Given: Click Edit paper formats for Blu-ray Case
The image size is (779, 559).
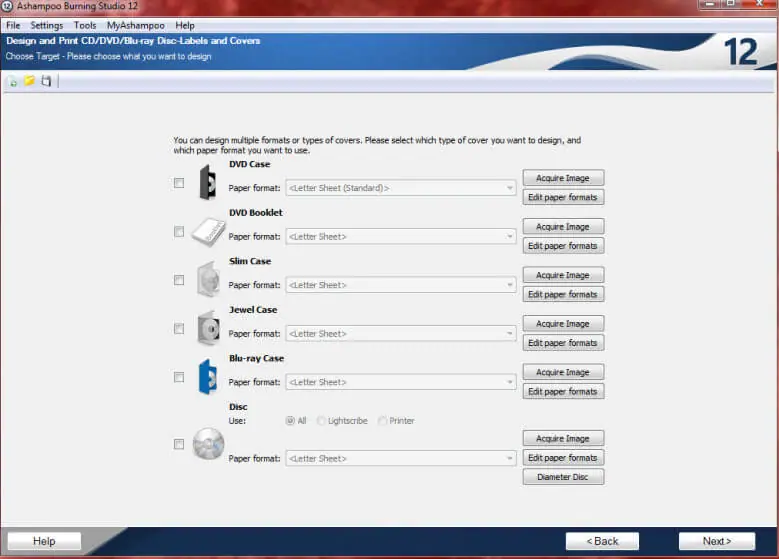Looking at the screenshot, I should click(x=563, y=392).
